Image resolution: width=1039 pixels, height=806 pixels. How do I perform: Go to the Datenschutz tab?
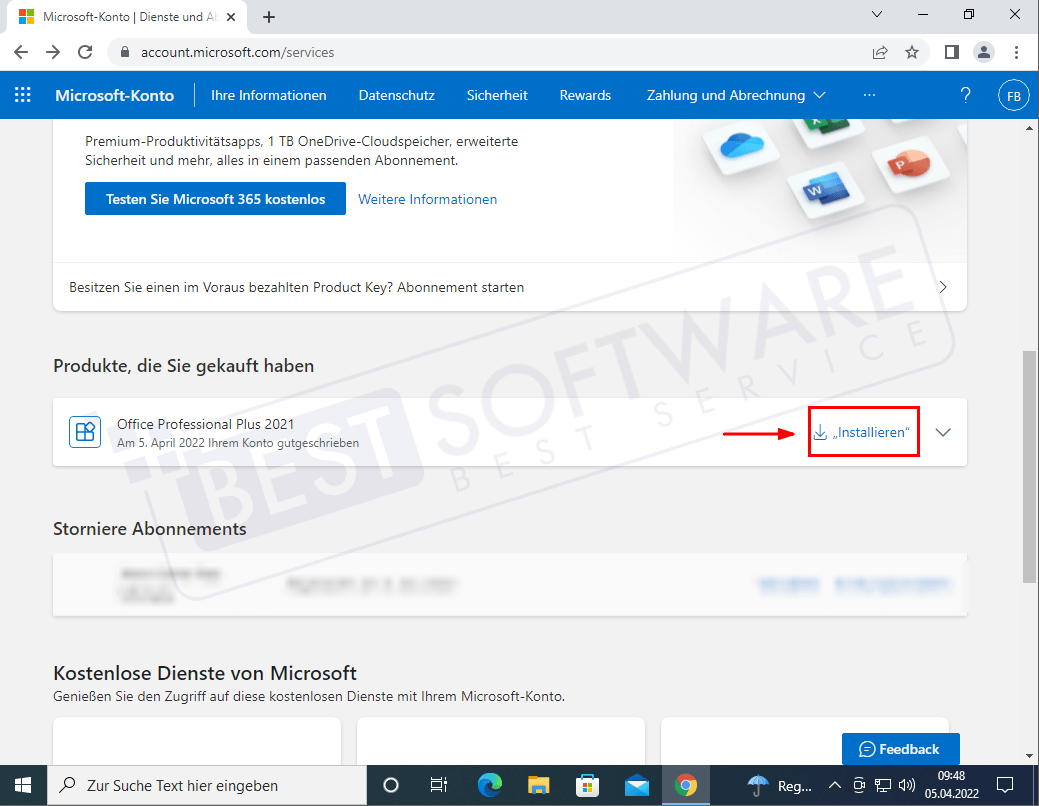coord(396,95)
